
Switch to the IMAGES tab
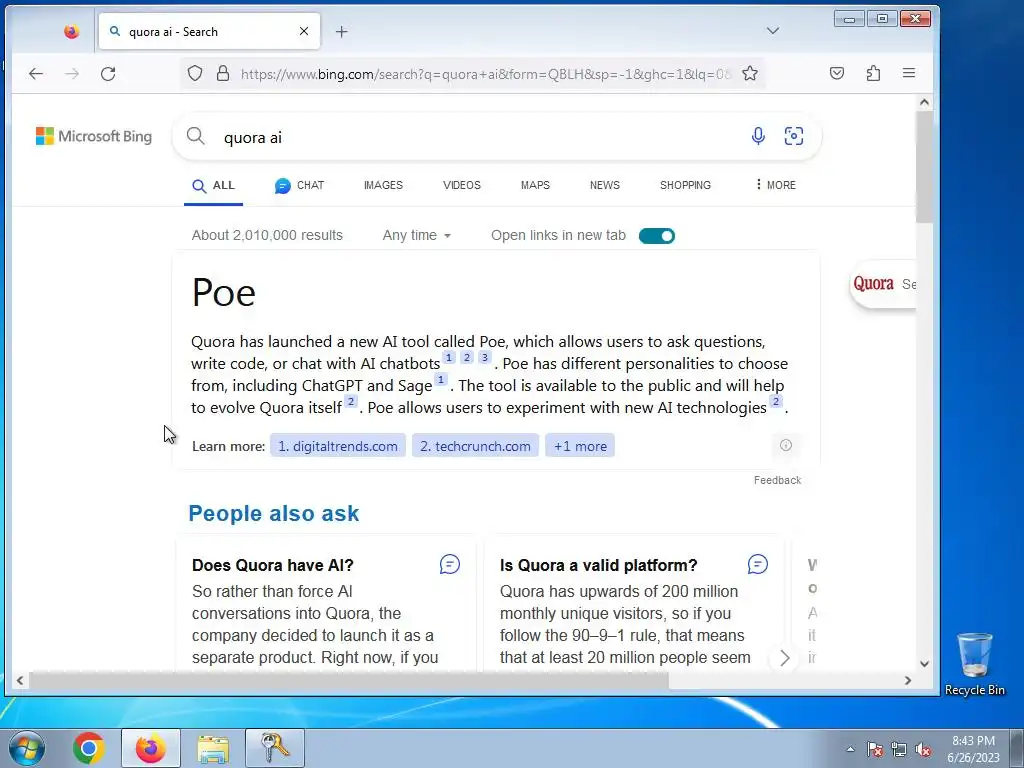coord(383,185)
